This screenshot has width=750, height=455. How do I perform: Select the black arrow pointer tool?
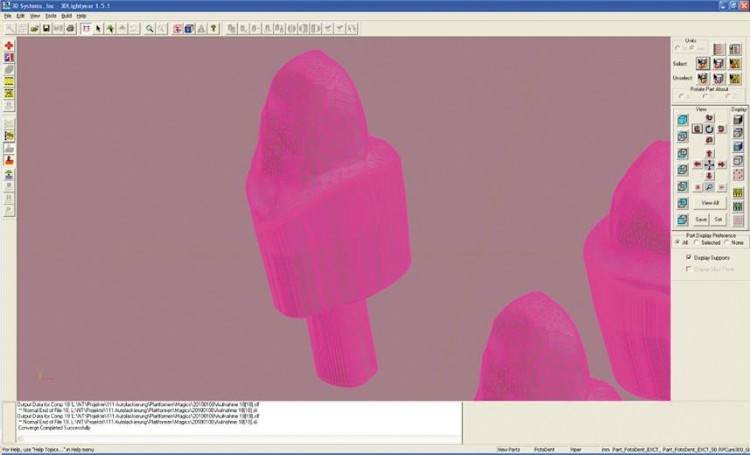(x=98, y=29)
